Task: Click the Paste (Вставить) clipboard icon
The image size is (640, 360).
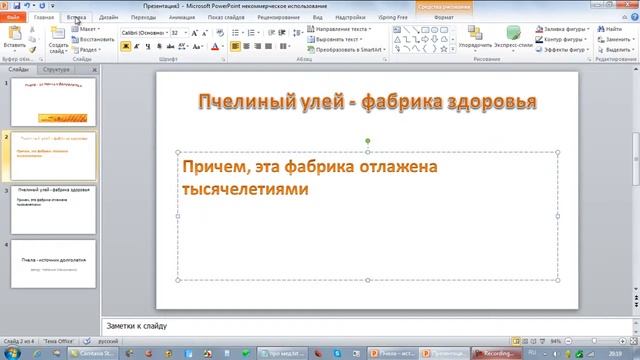Action: pos(15,33)
